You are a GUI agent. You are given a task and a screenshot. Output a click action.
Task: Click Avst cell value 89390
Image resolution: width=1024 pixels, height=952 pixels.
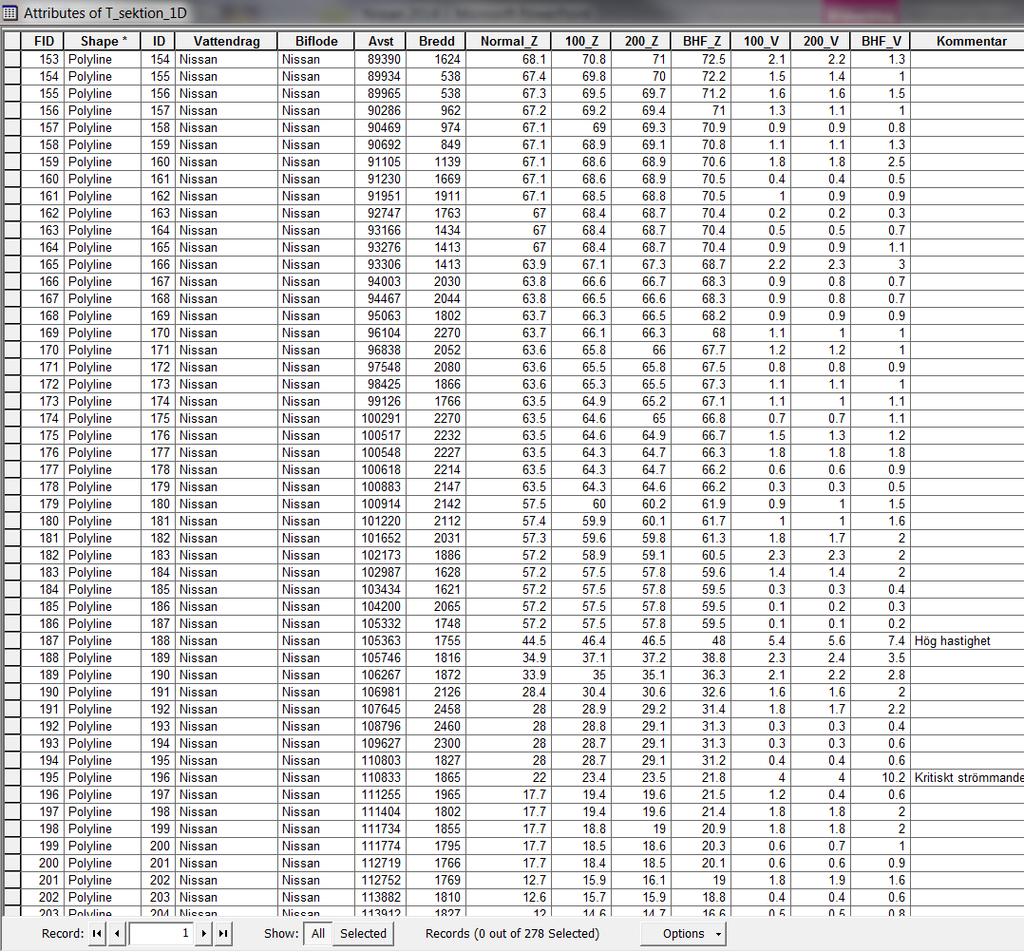pyautogui.click(x=380, y=59)
